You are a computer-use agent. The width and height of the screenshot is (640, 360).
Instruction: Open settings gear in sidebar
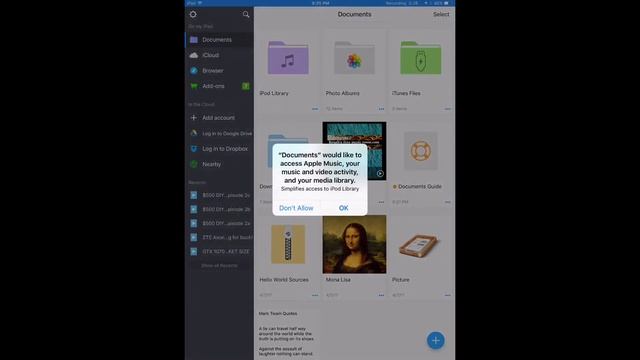click(193, 14)
